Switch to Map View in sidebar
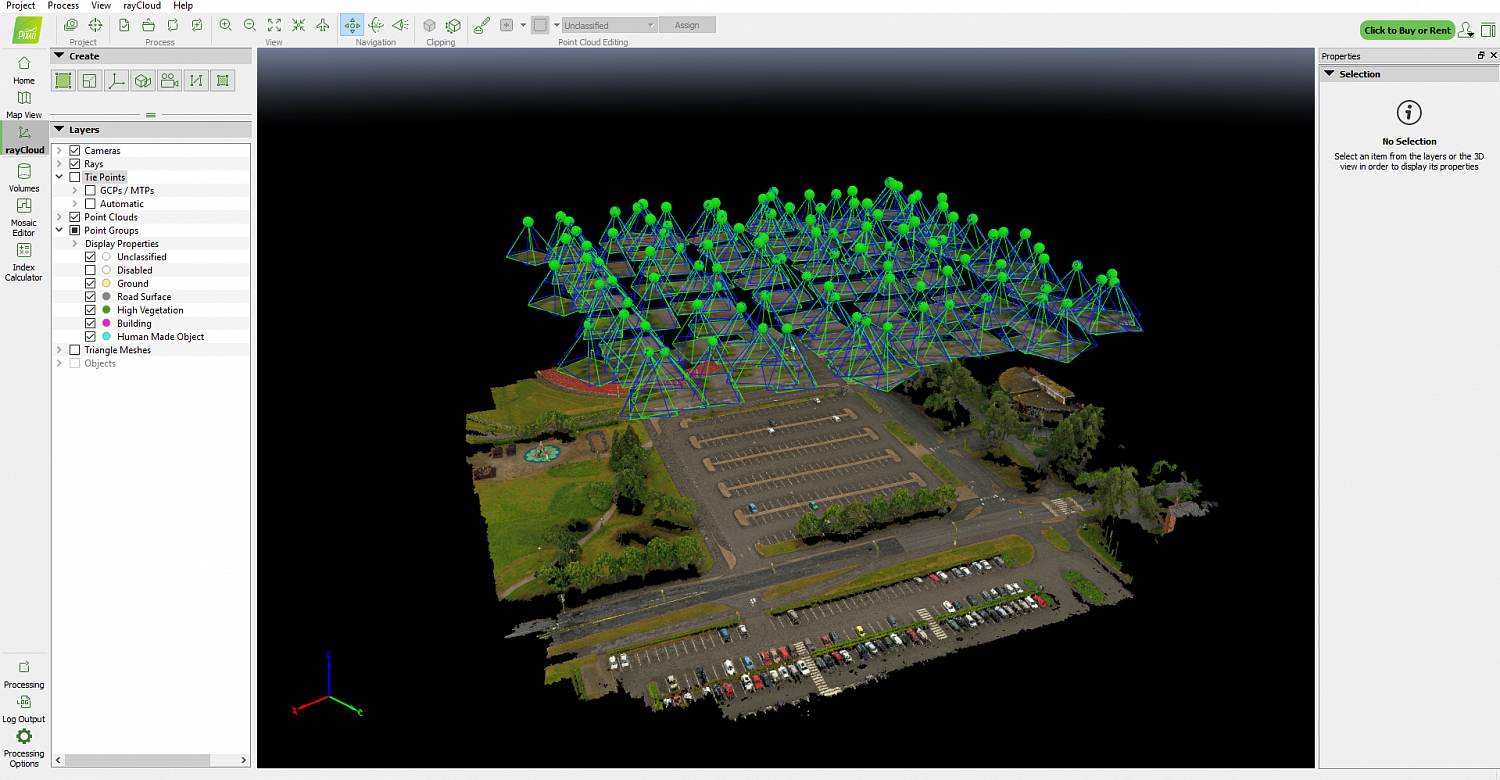This screenshot has width=1500, height=780. [24, 103]
